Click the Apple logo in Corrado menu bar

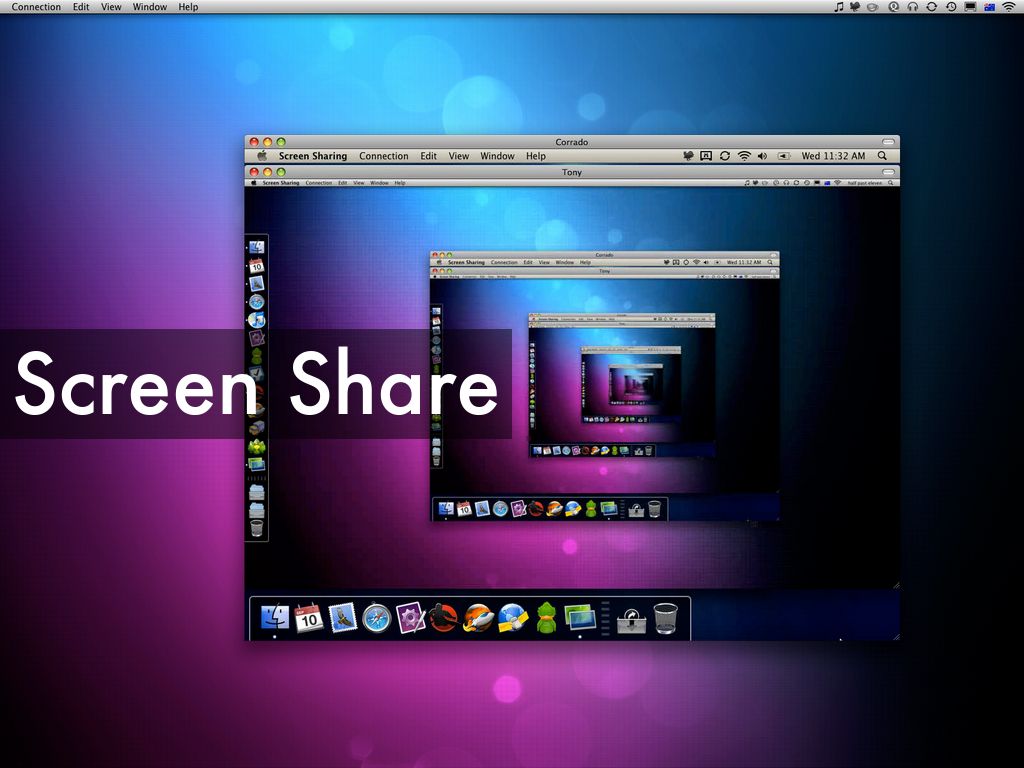pos(262,156)
